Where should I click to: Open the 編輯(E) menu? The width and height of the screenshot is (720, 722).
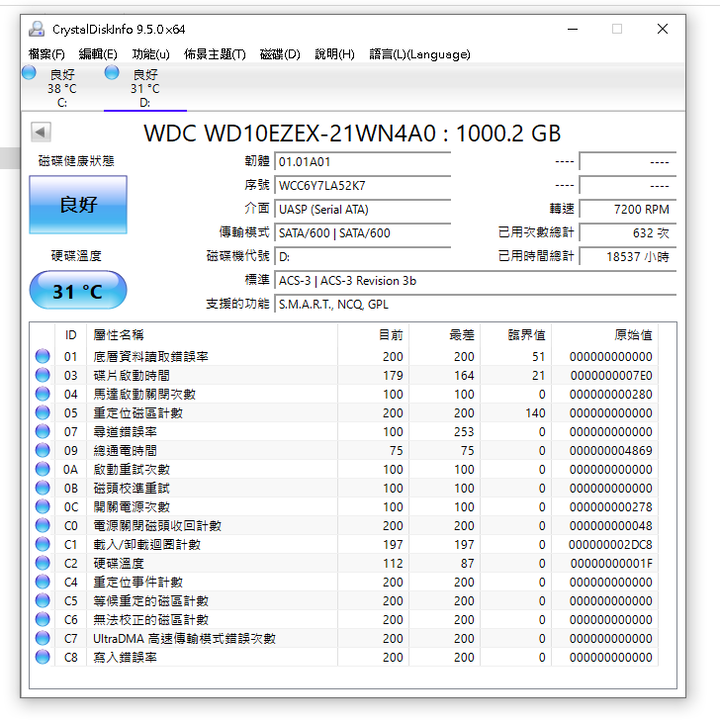tap(98, 54)
